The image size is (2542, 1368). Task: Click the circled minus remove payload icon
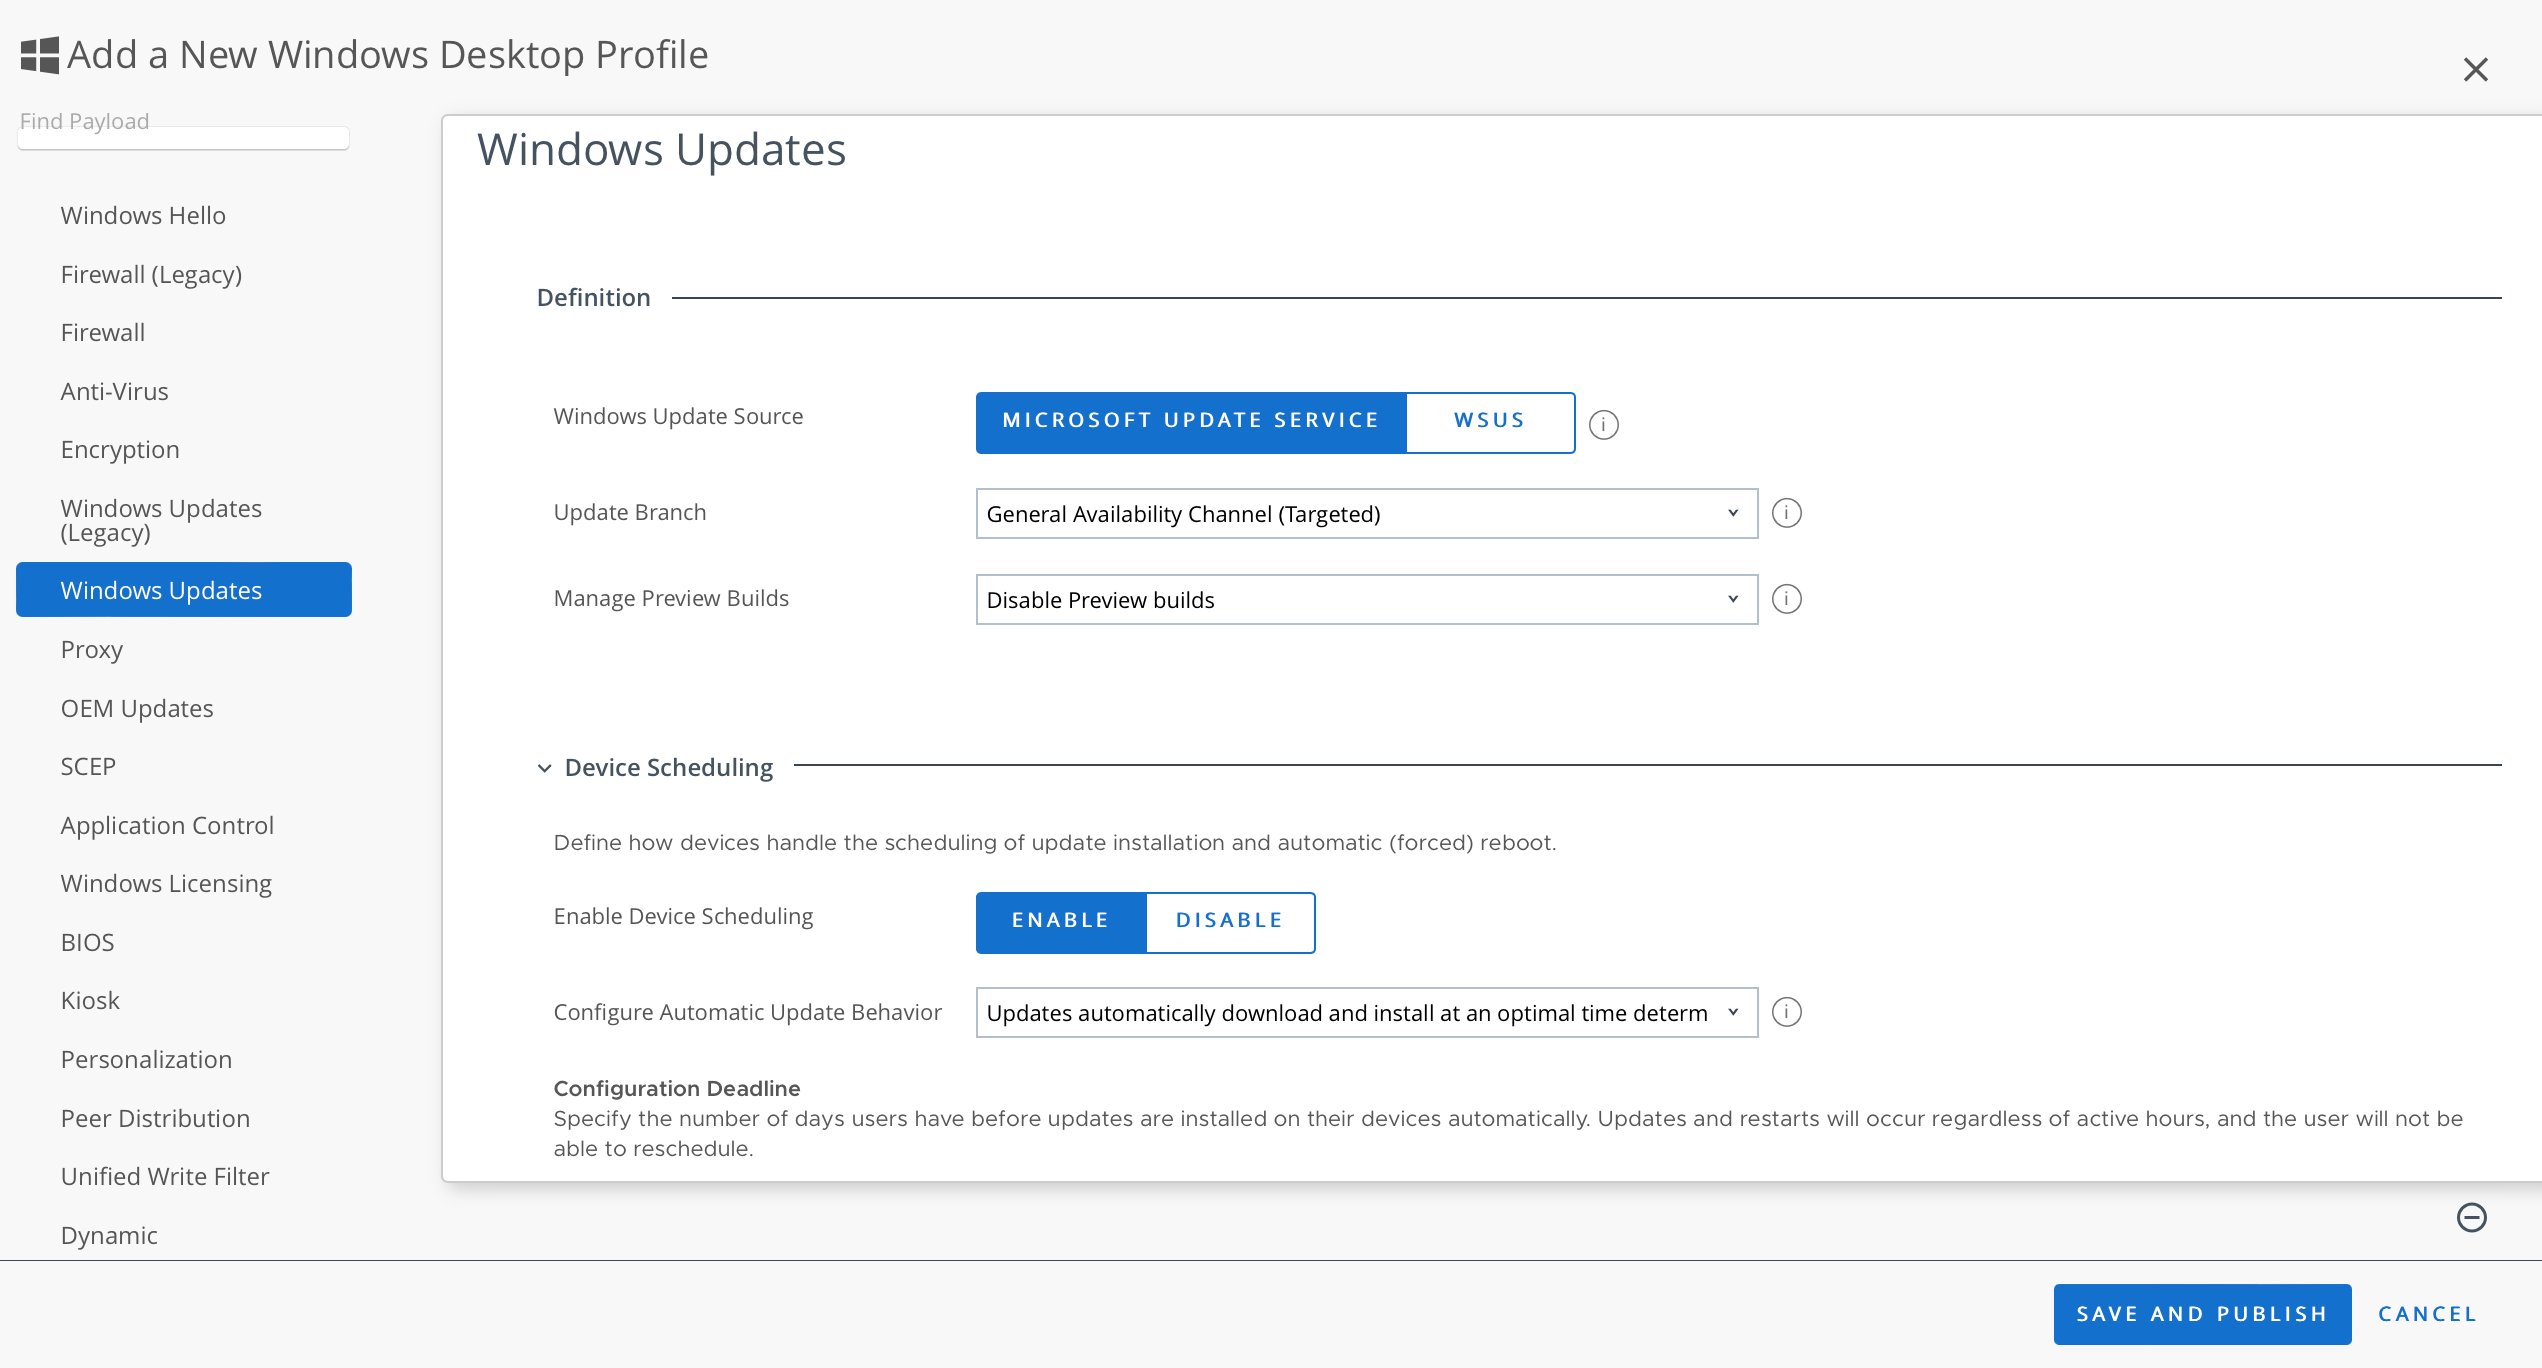(2471, 1217)
